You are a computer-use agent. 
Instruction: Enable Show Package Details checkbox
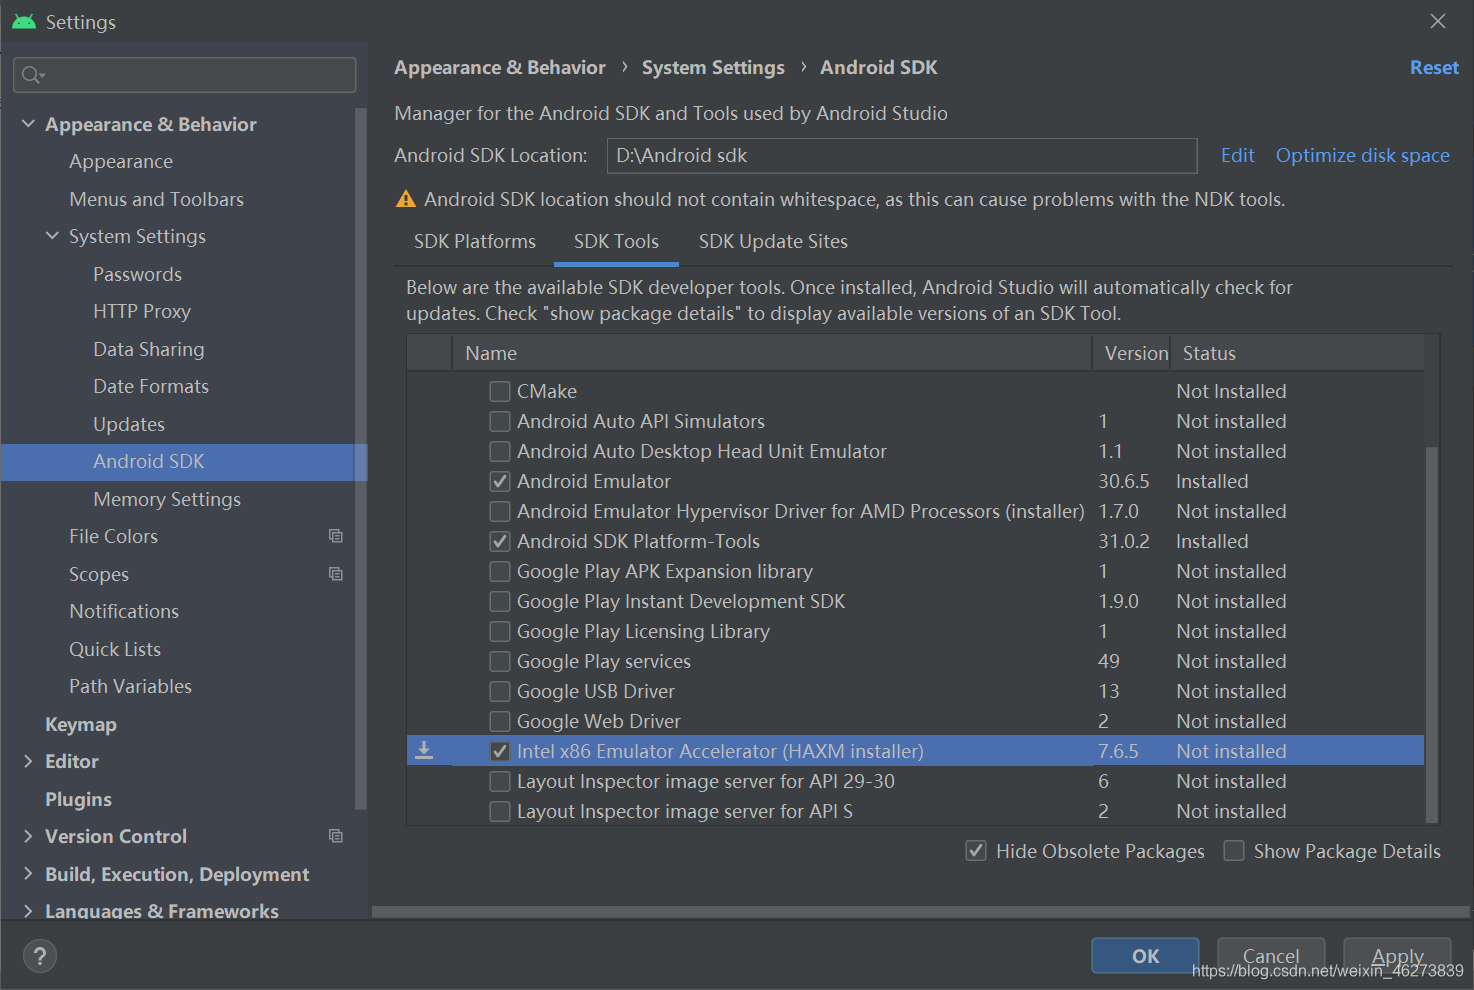click(1234, 851)
